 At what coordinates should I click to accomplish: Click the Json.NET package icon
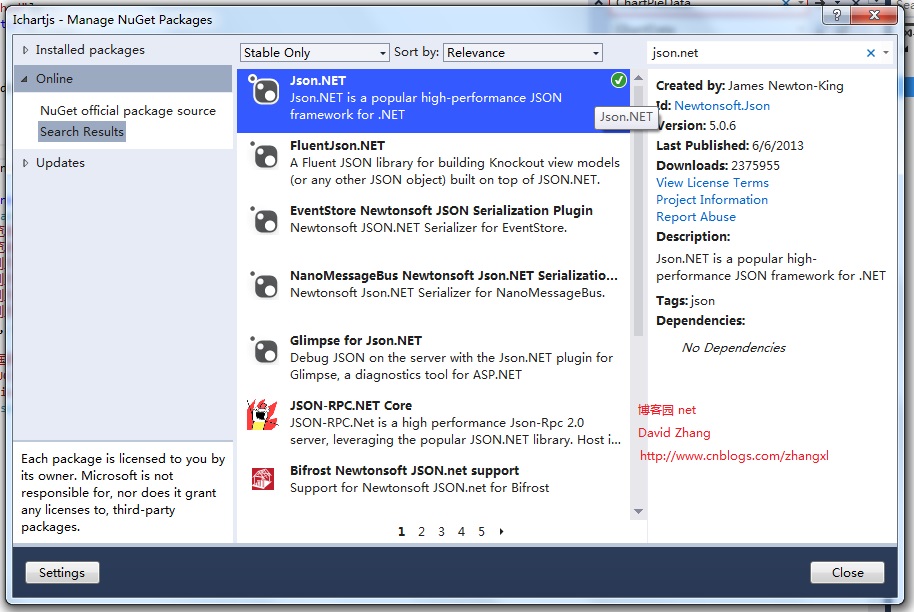pos(263,89)
